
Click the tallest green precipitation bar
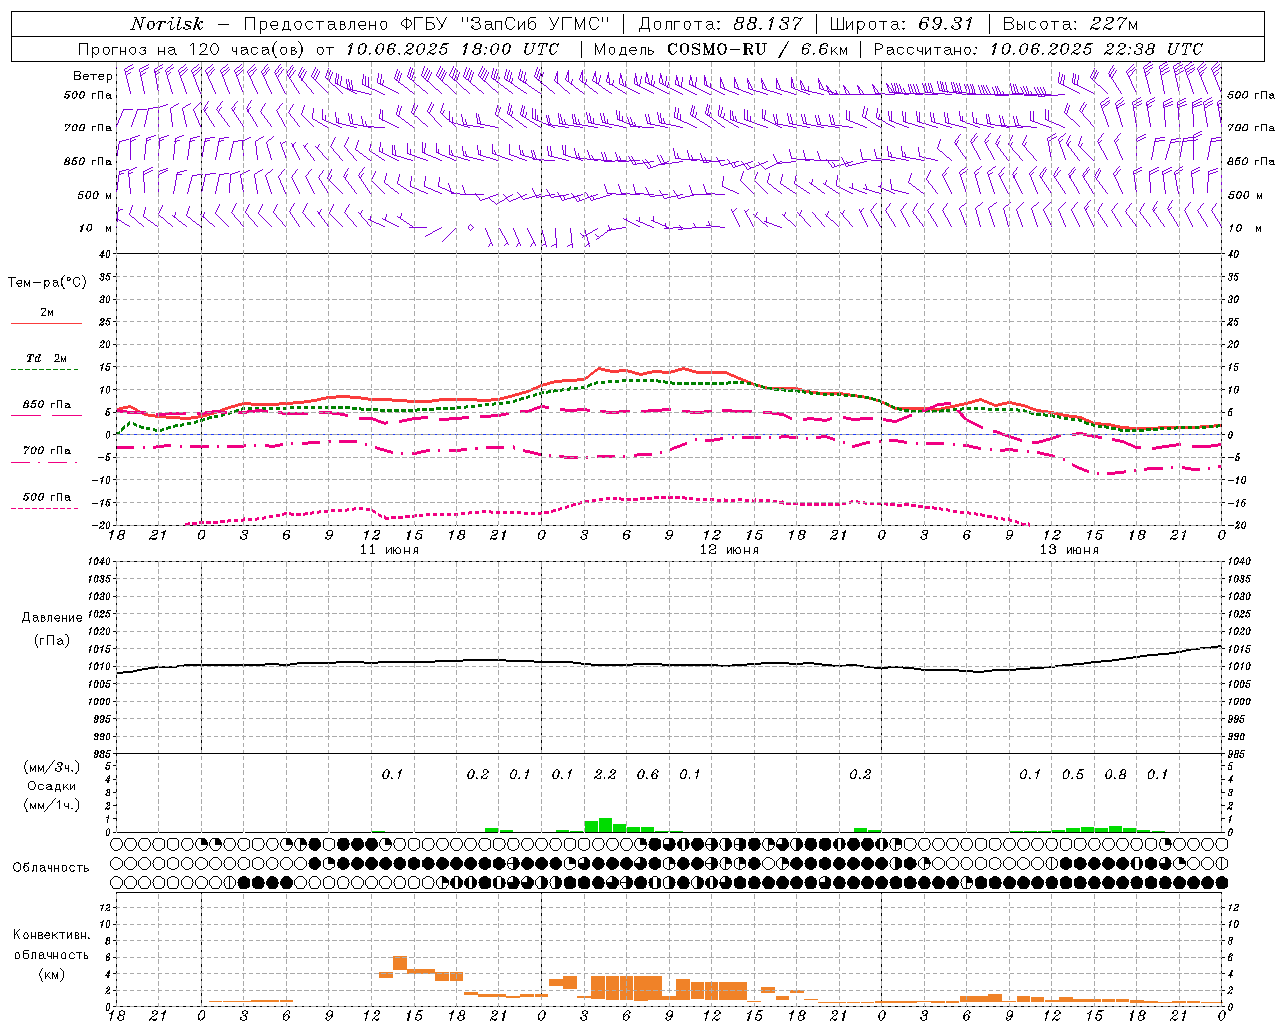coord(605,825)
